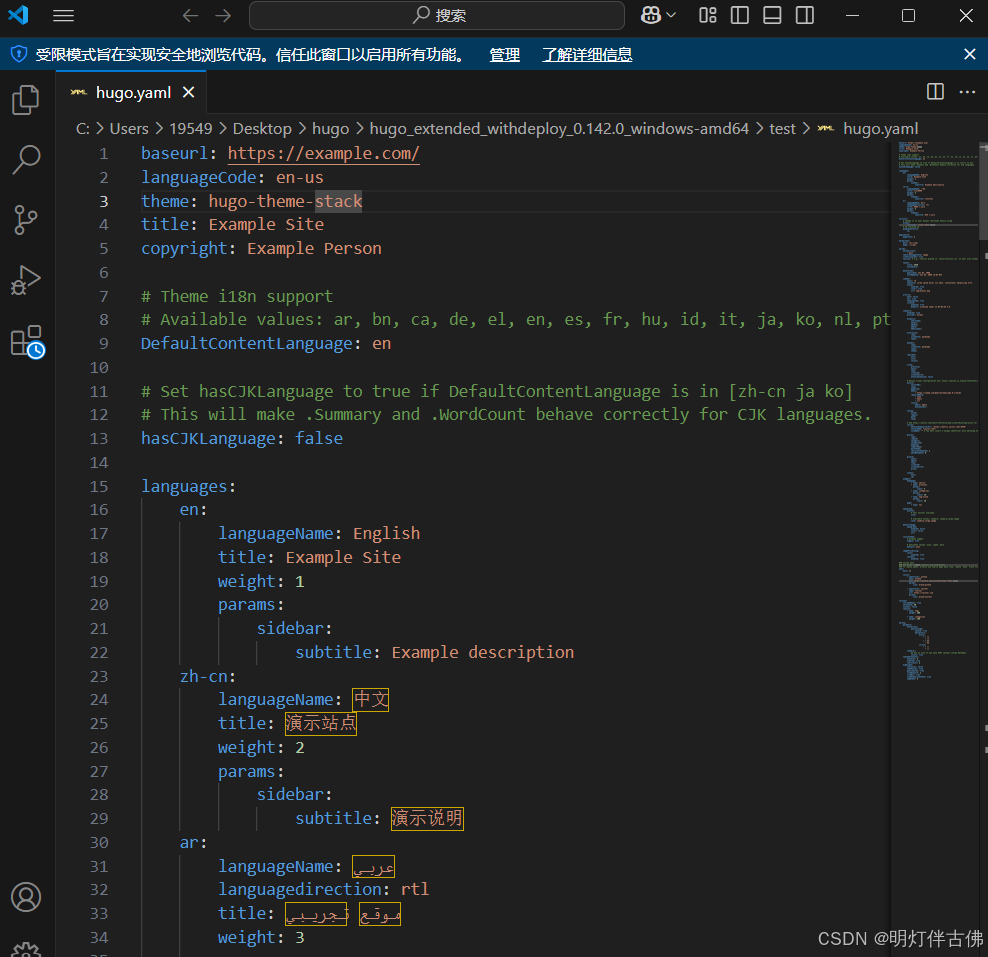Click the 中文 value
This screenshot has height=957, width=988.
pos(370,700)
